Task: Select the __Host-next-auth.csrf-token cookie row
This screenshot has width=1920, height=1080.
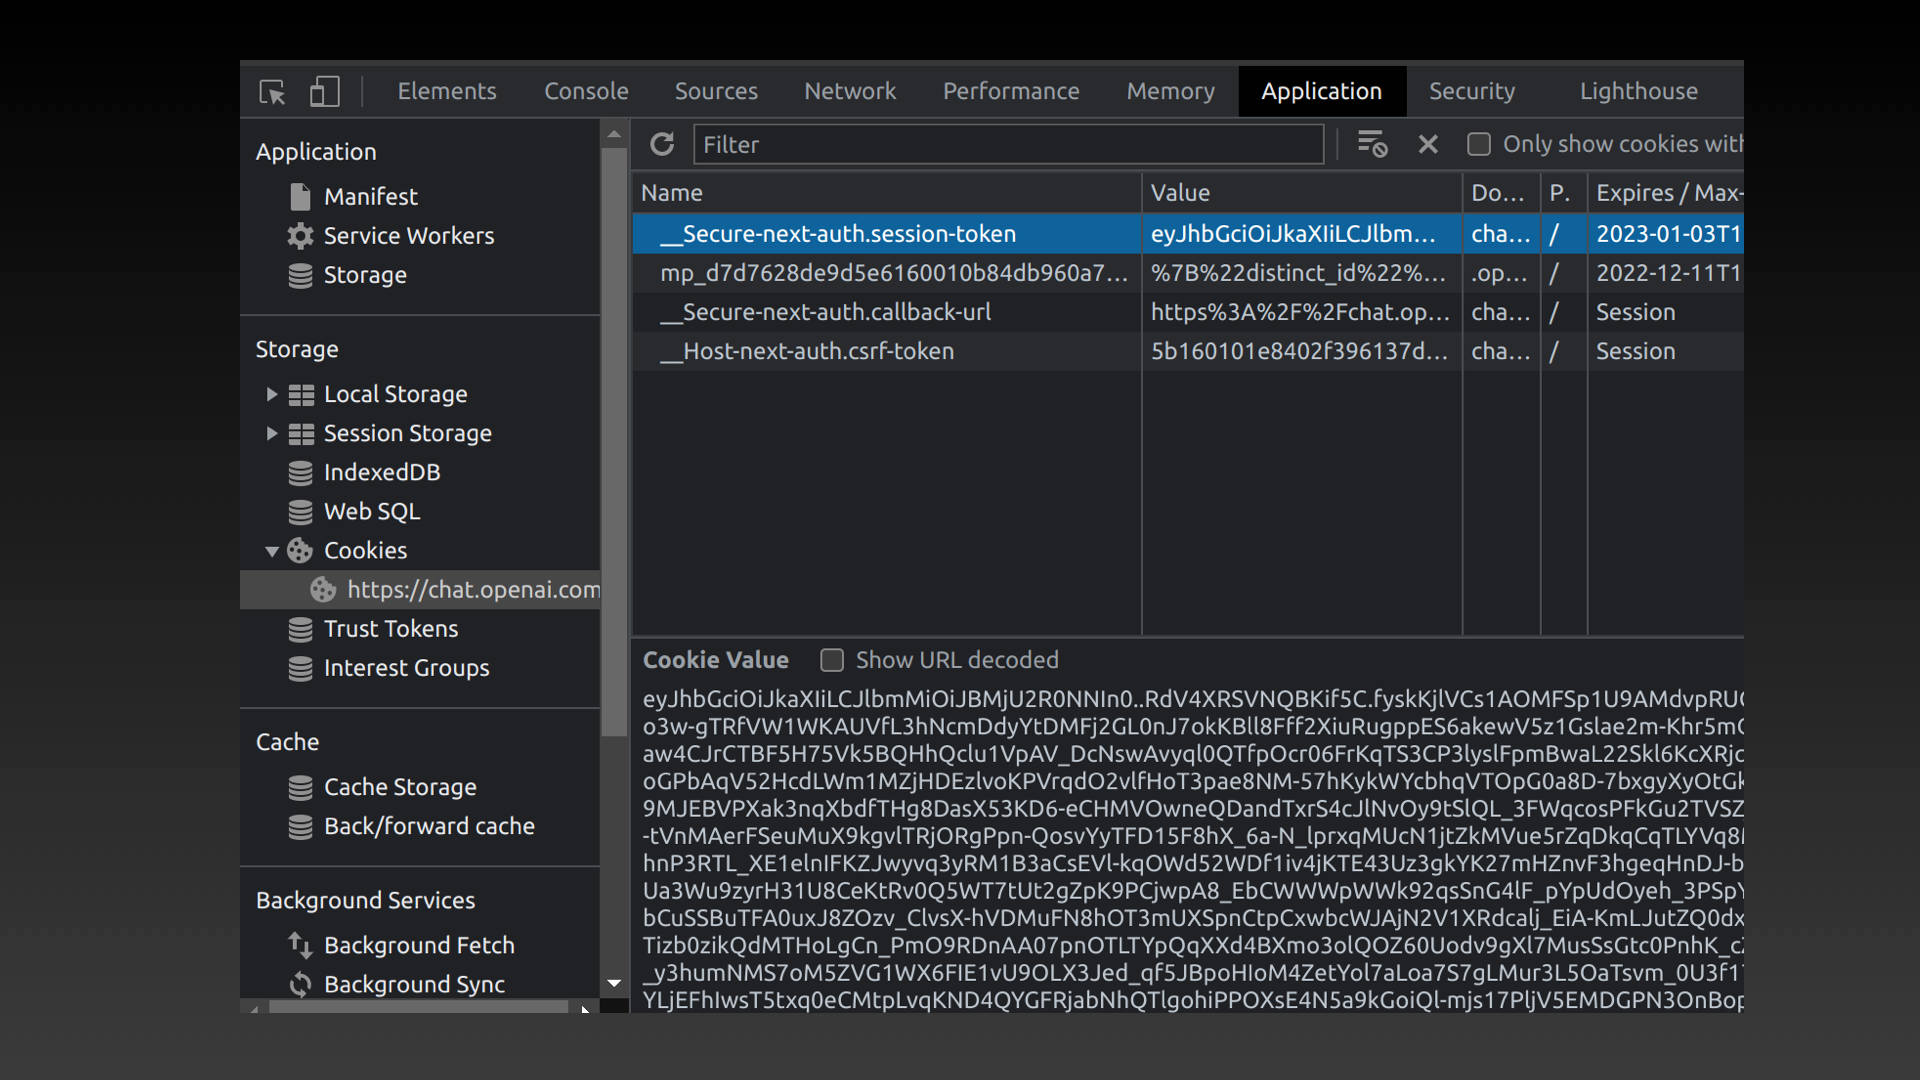Action: point(817,352)
